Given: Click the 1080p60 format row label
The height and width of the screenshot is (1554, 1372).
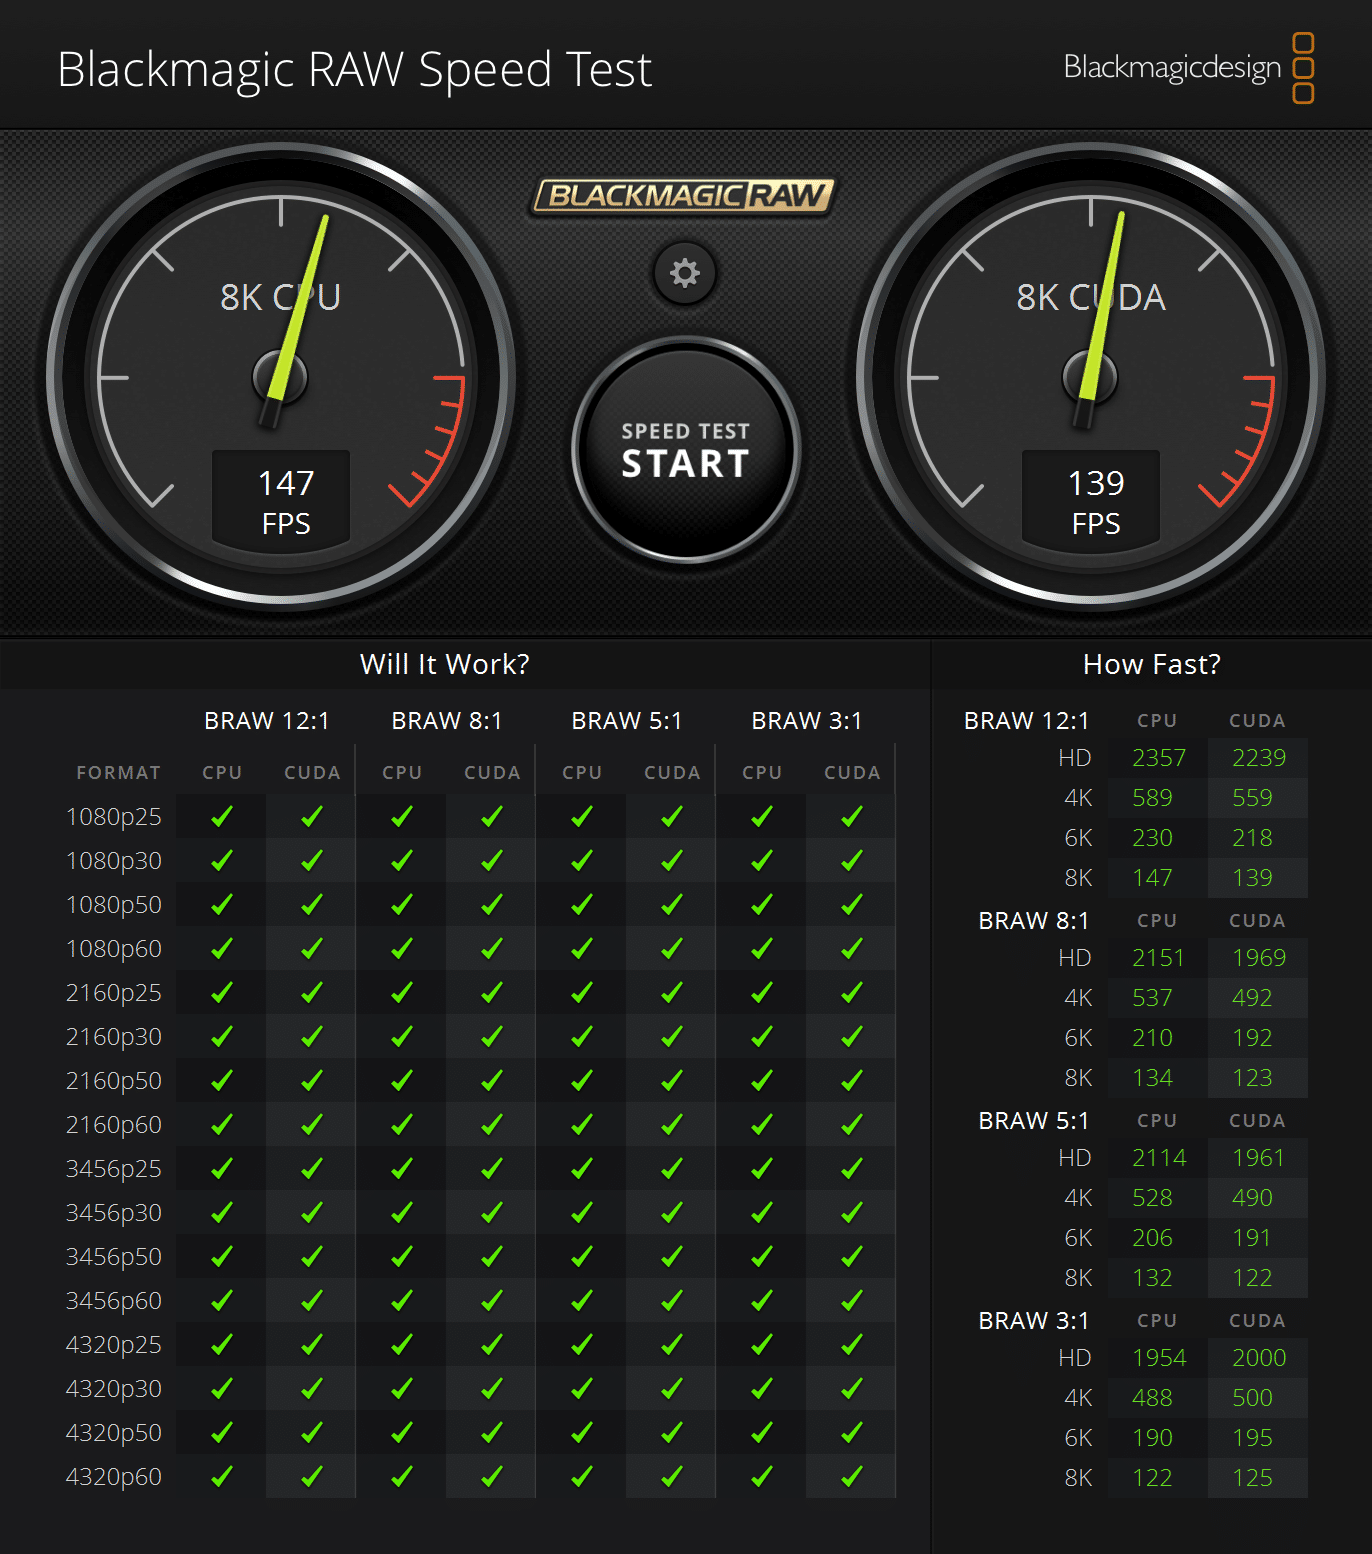Looking at the screenshot, I should coord(113,949).
